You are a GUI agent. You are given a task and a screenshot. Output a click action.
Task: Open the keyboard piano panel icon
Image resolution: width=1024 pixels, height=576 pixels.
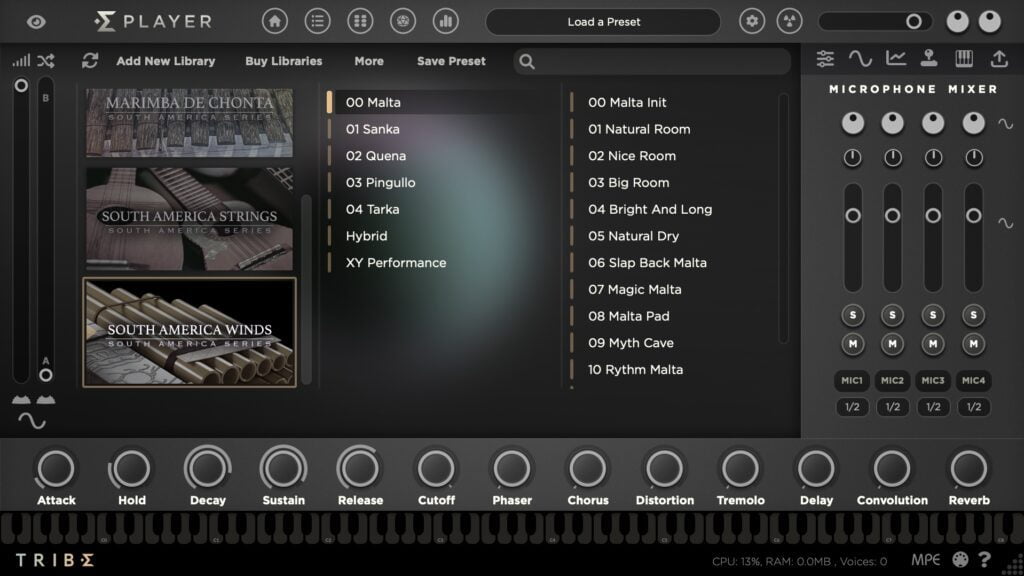(964, 59)
